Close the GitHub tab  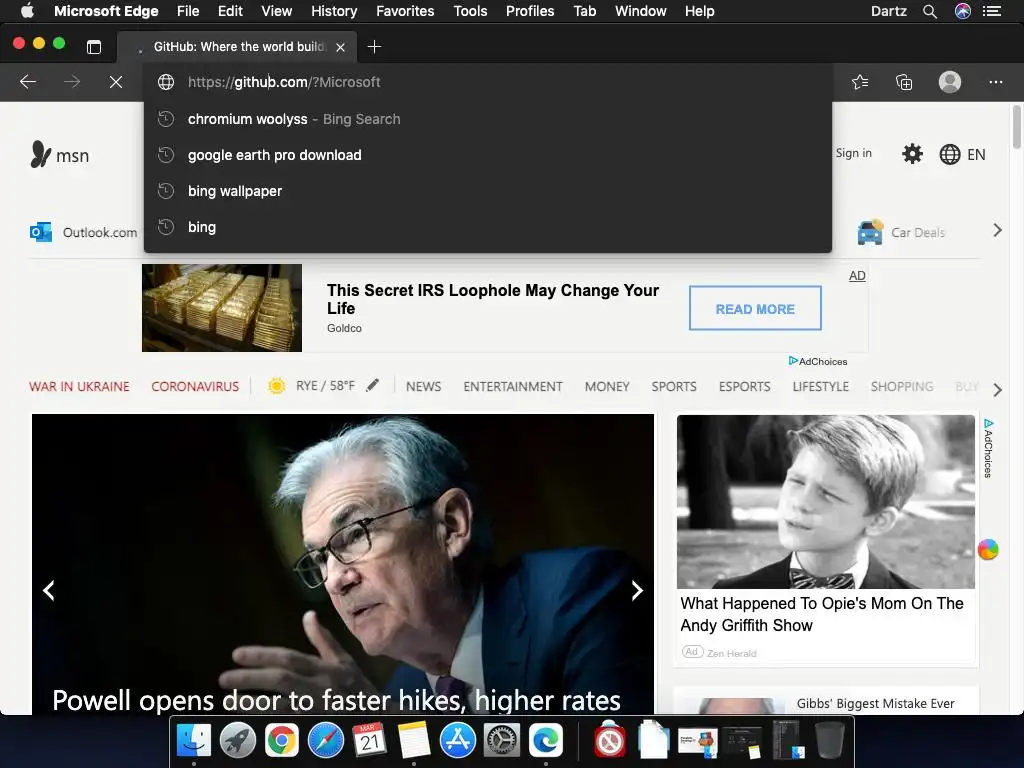[340, 47]
